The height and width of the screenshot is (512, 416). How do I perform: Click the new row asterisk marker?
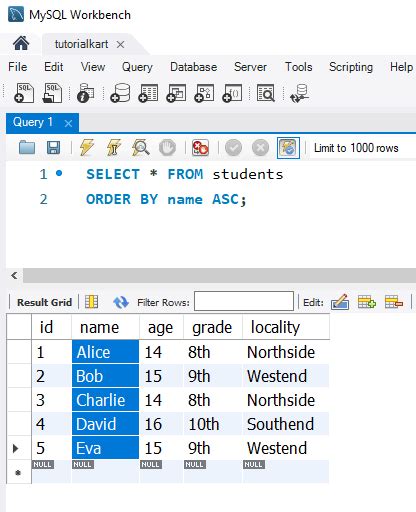(18, 472)
